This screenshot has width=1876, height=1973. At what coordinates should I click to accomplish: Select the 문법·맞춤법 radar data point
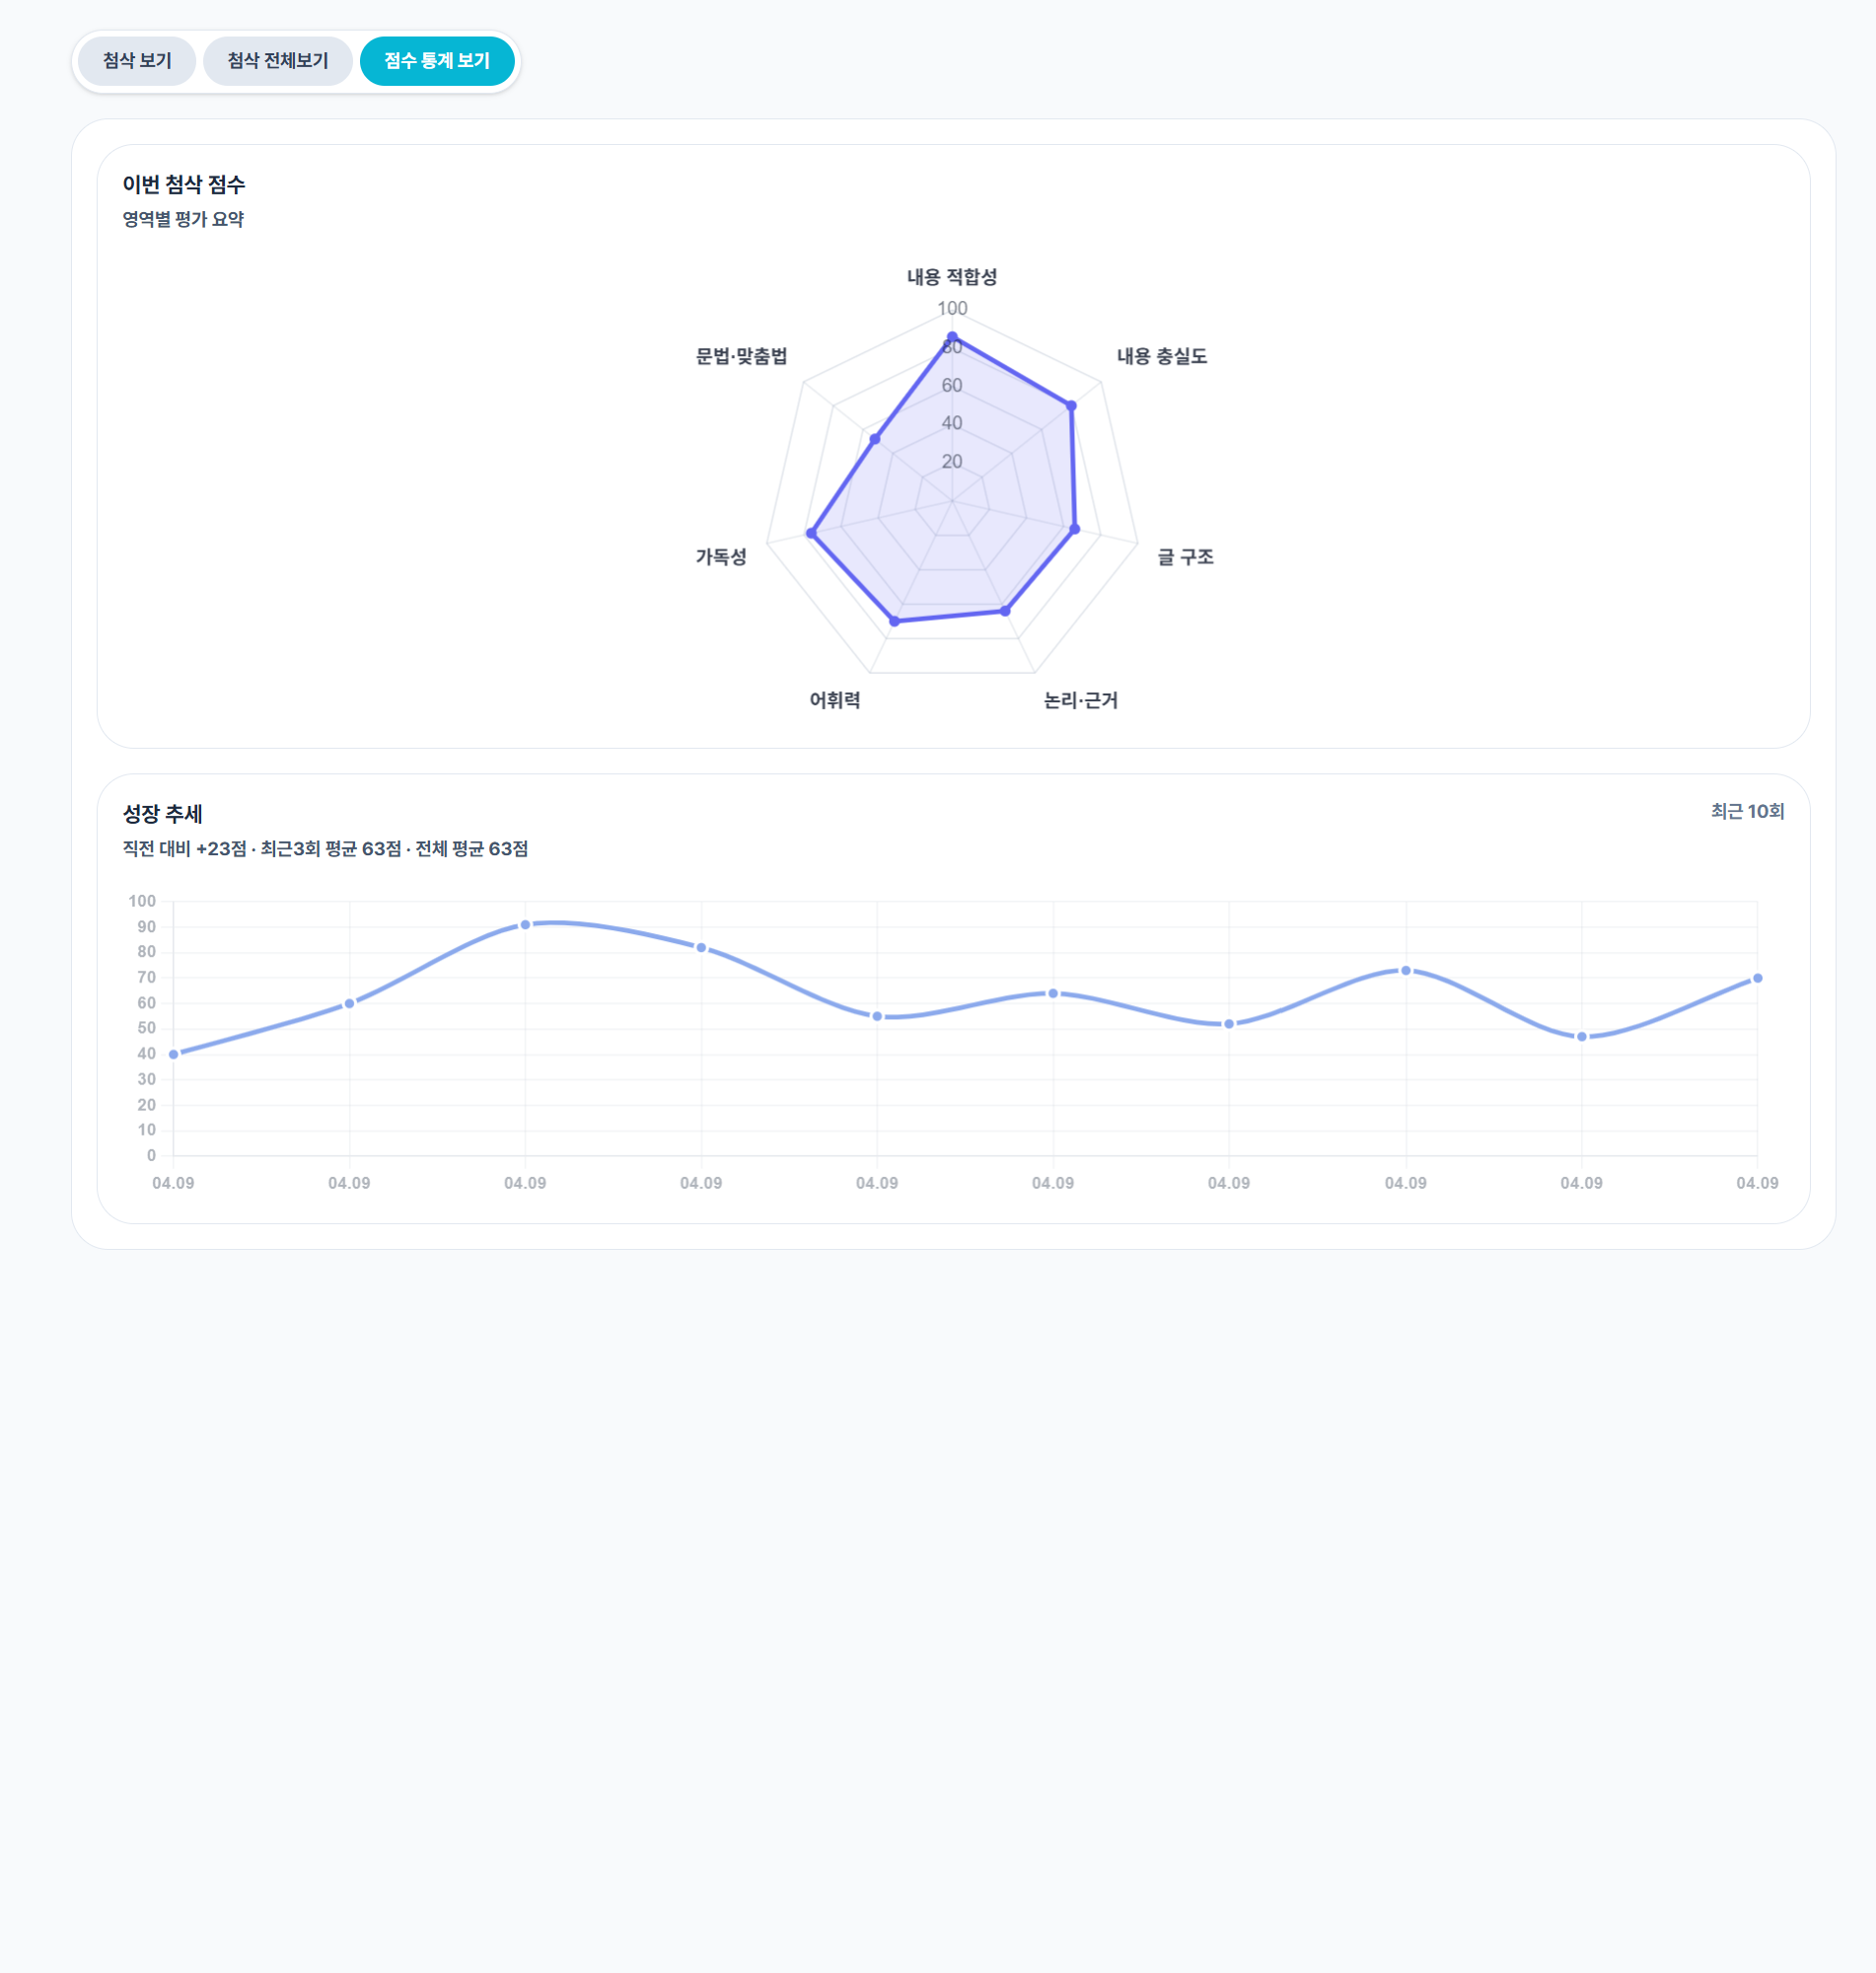pos(875,439)
